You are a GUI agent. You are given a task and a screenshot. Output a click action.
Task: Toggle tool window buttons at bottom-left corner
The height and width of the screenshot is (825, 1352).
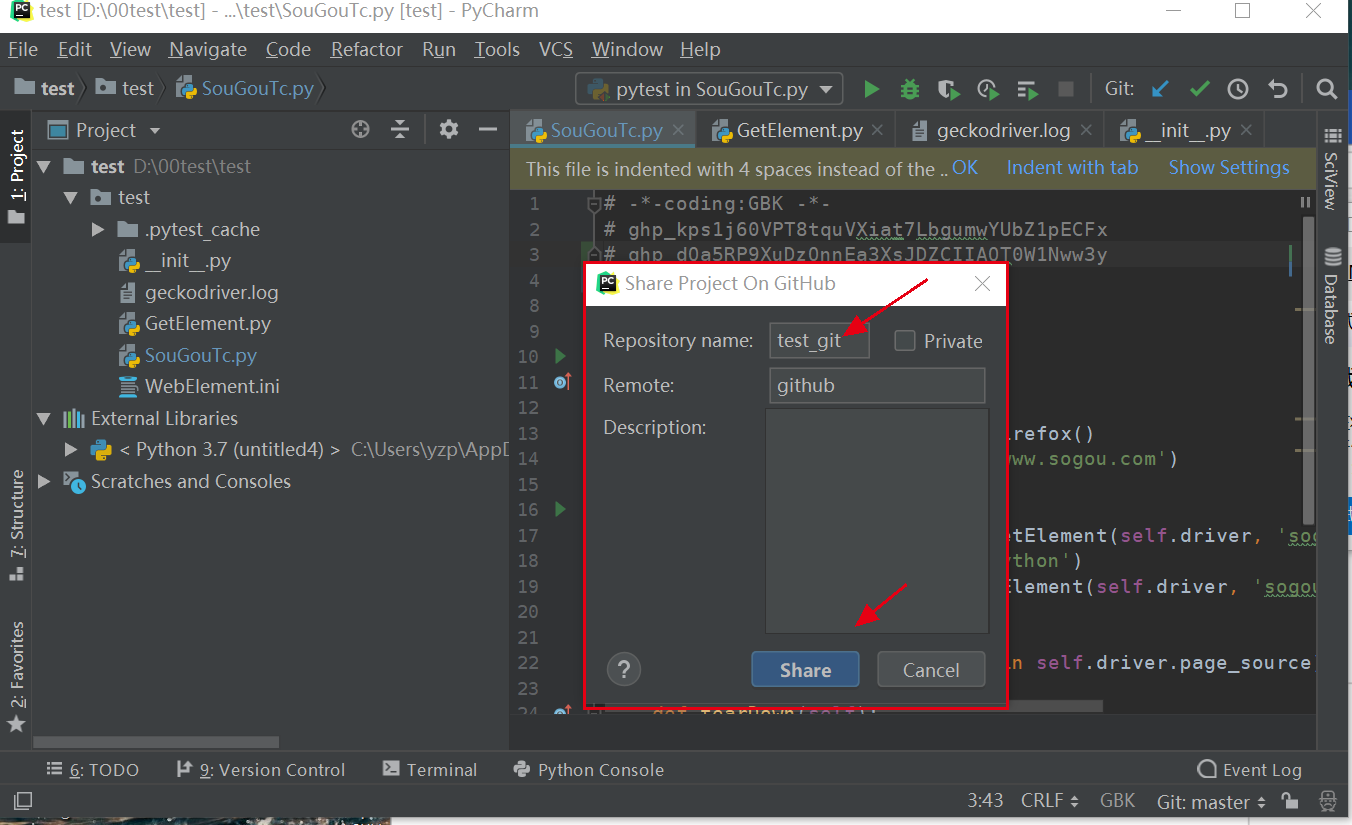22,801
